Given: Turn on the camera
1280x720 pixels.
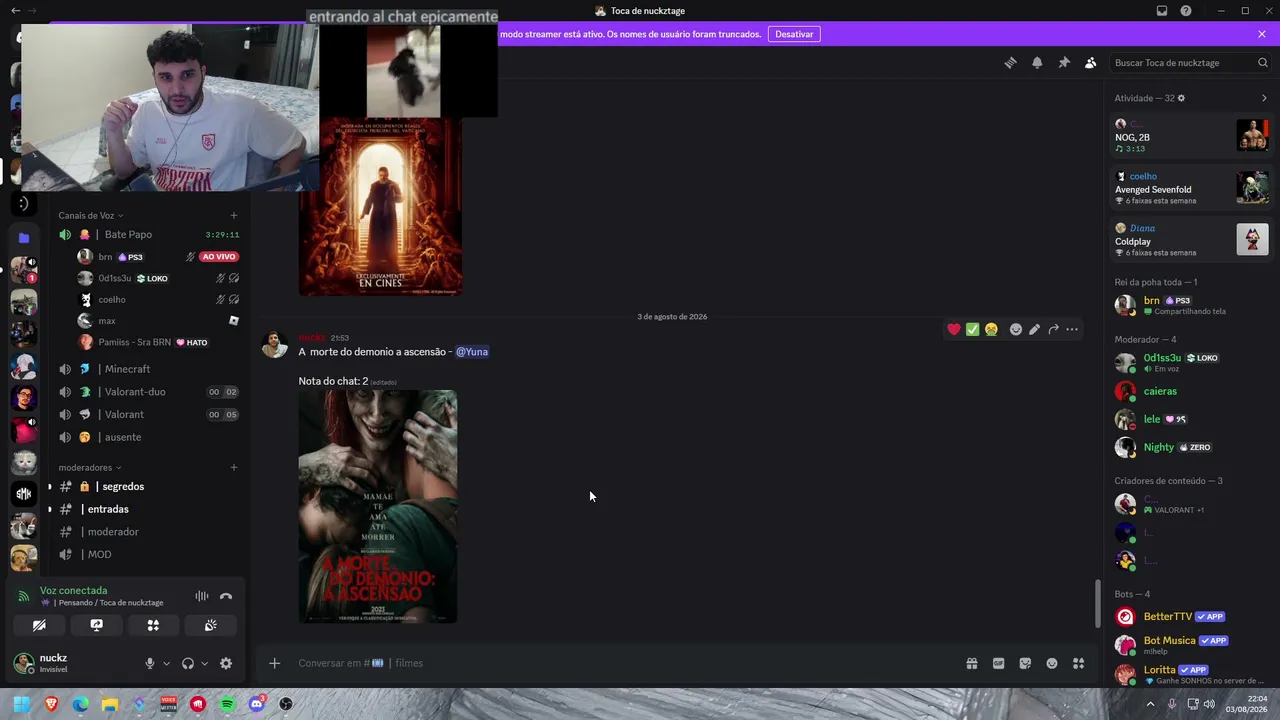Looking at the screenshot, I should tap(39, 625).
